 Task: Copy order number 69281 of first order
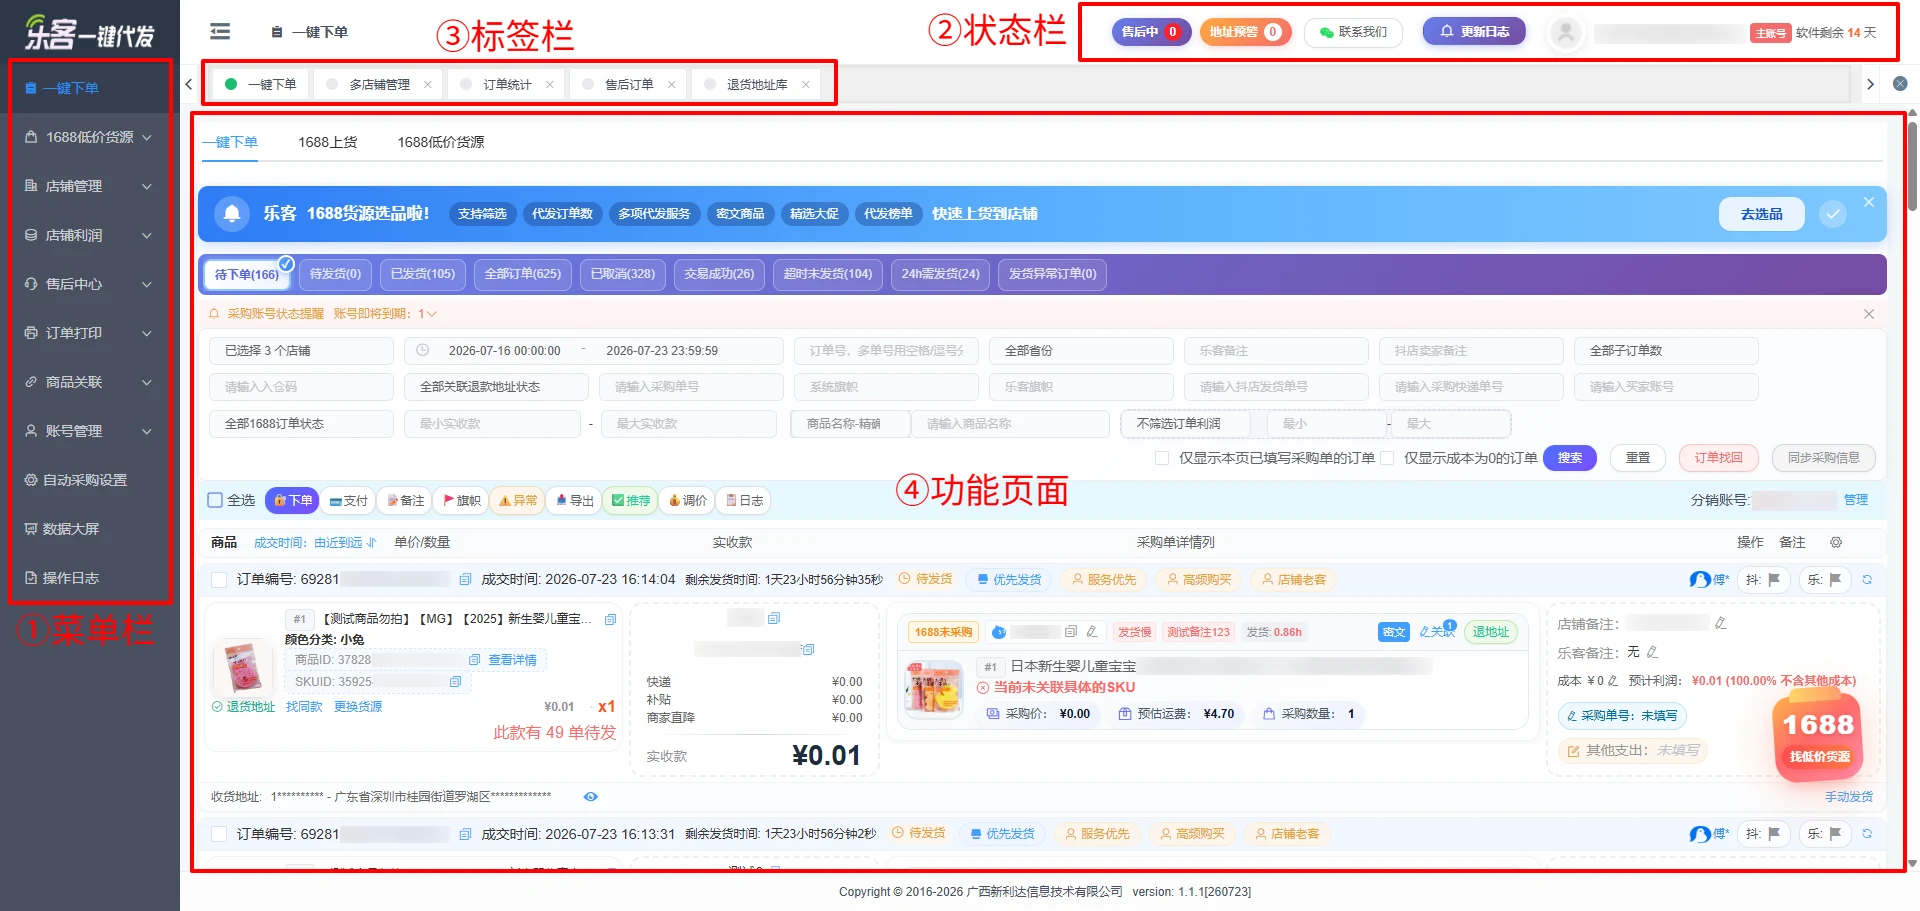click(465, 580)
